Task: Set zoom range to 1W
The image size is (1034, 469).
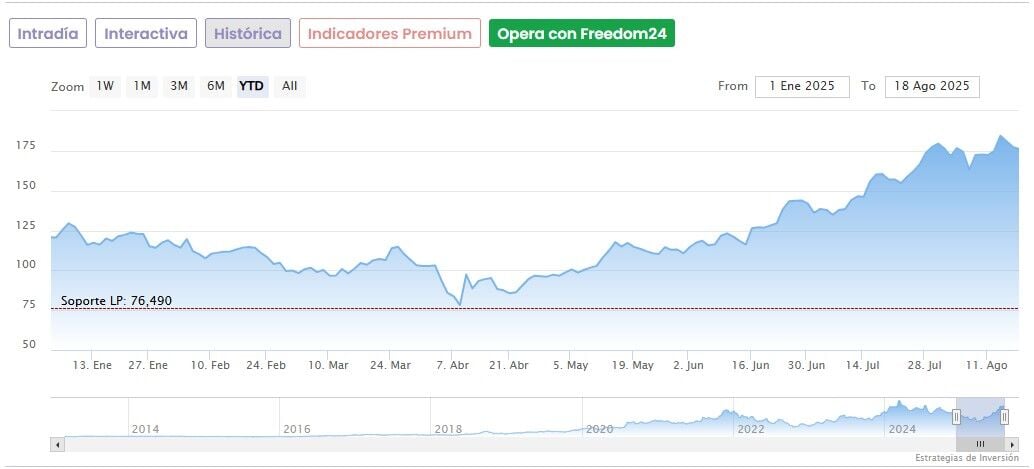Action: point(105,86)
